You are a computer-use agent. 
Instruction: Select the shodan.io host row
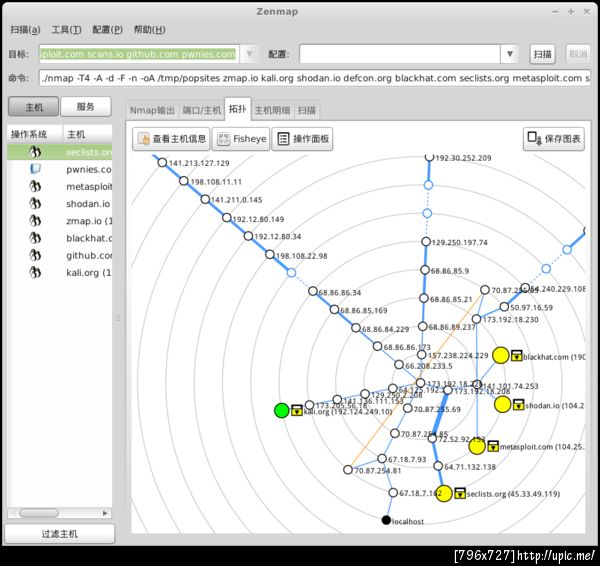(60, 204)
